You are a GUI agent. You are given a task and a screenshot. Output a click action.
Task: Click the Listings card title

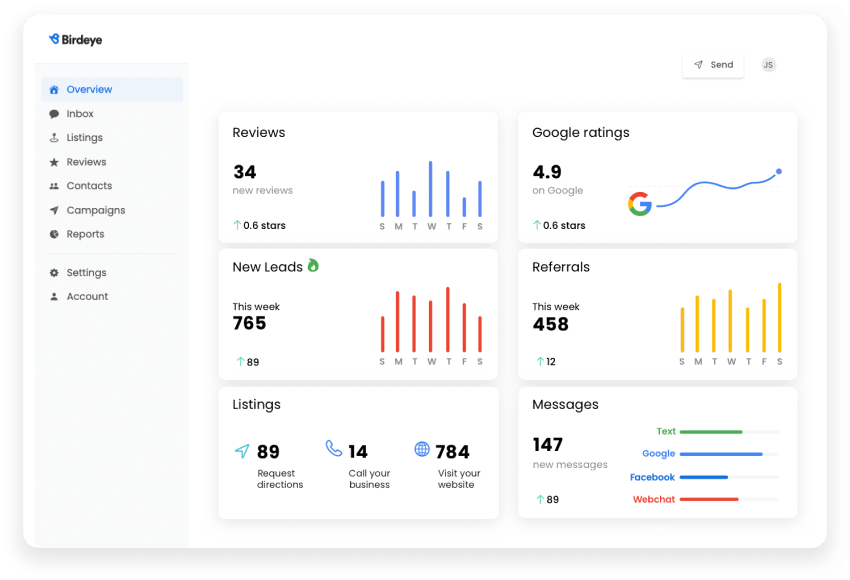click(256, 405)
